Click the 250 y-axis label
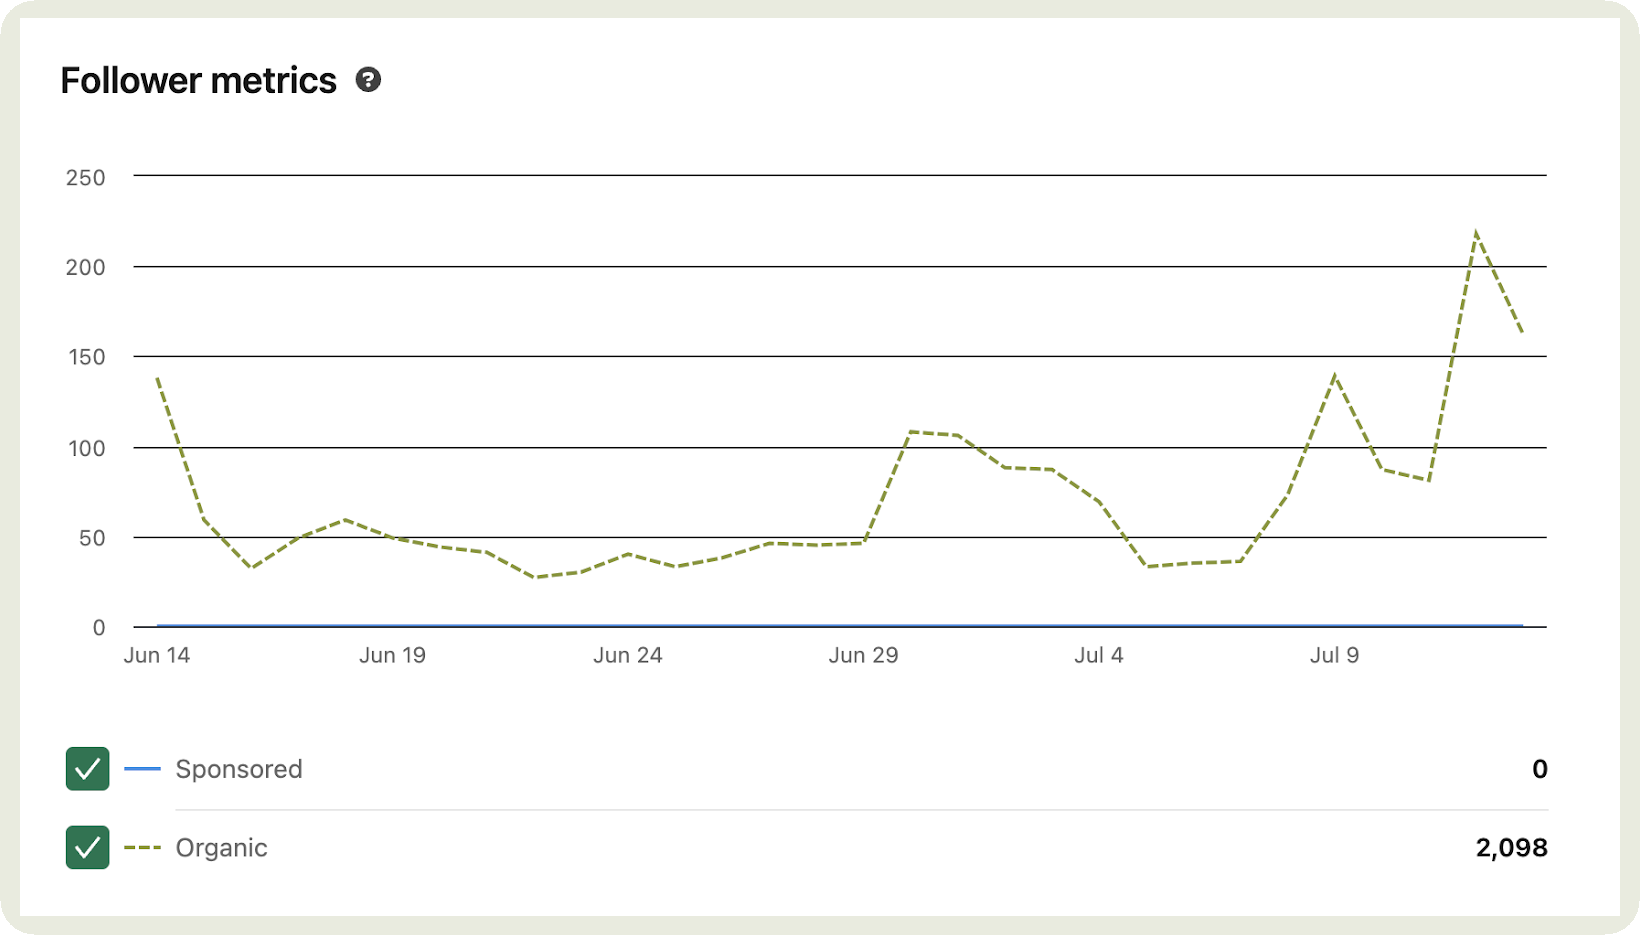Image resolution: width=1640 pixels, height=935 pixels. 88,176
